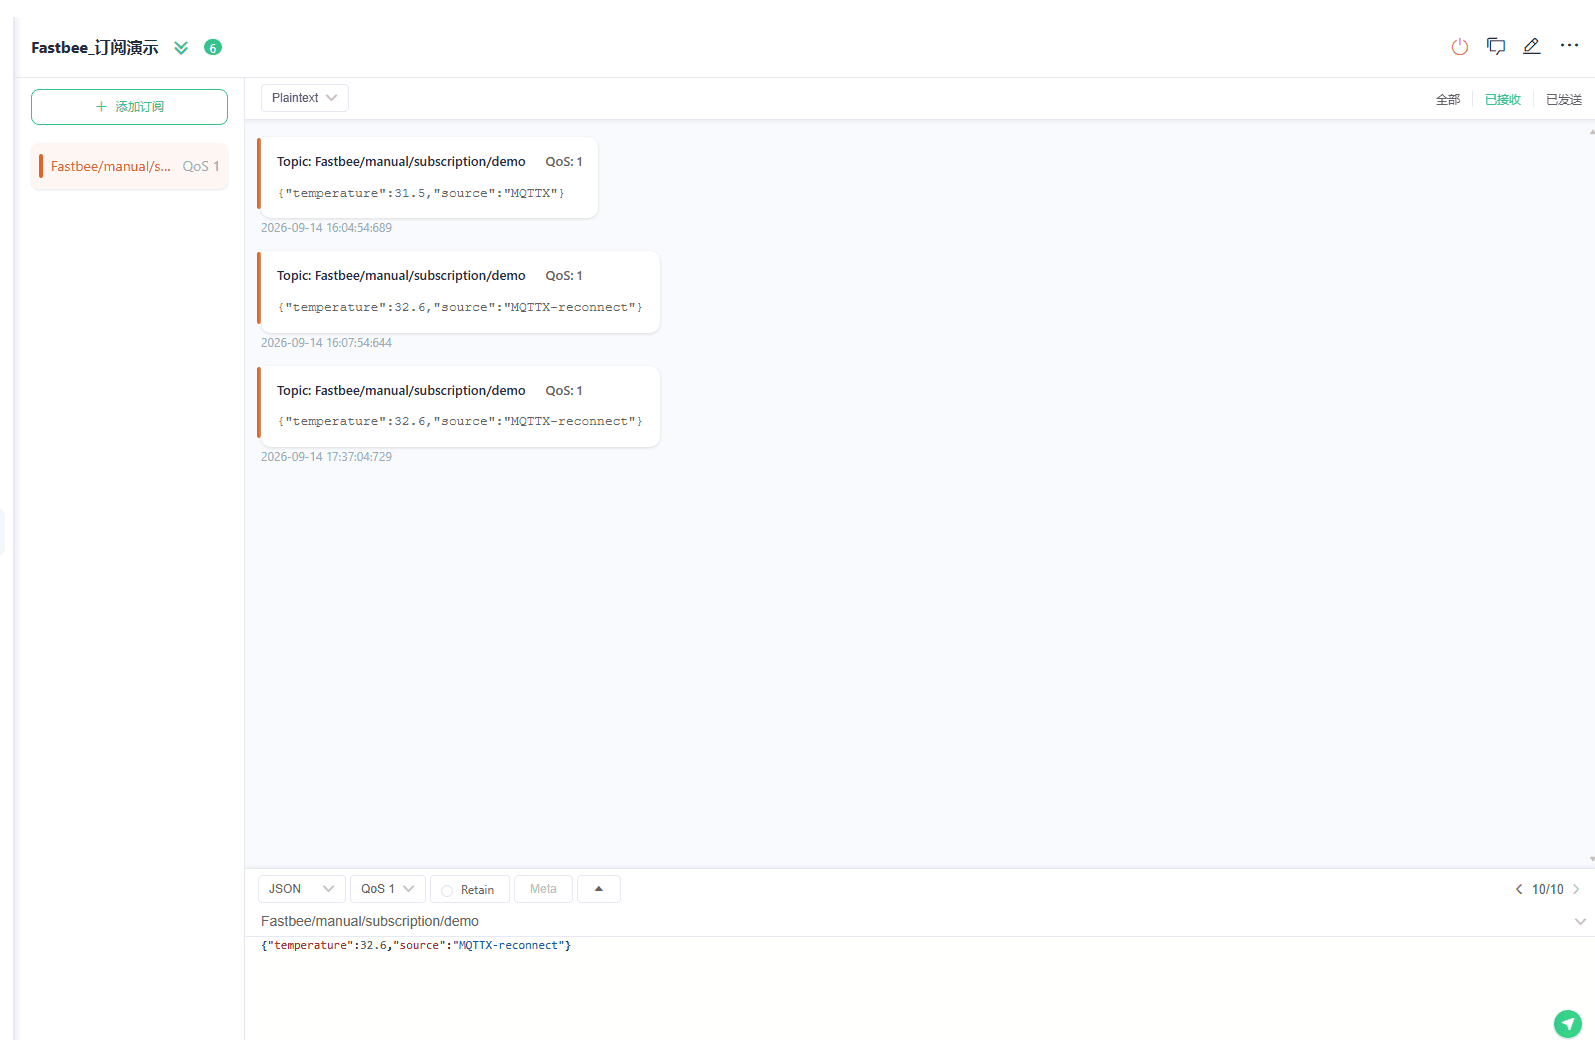Select message dated 16:07:54:644
This screenshot has height=1040, width=1595.
pyautogui.click(x=459, y=292)
